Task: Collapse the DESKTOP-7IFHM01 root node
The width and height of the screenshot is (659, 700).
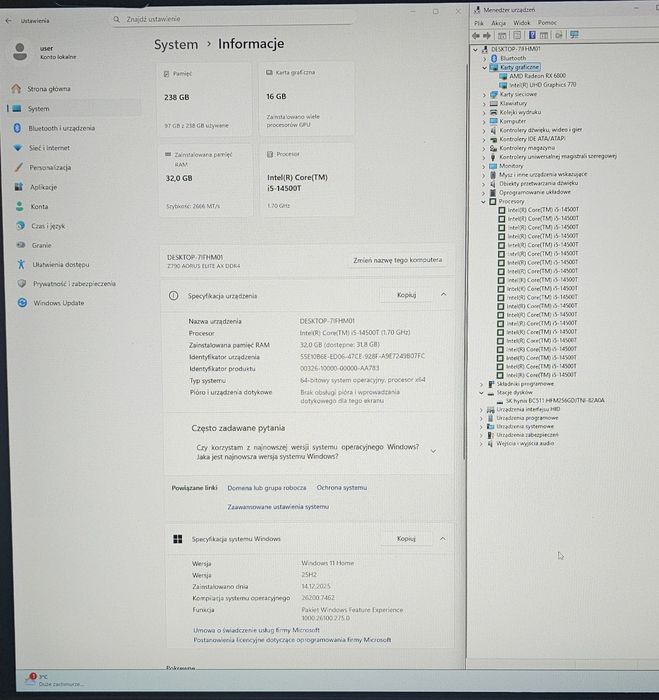Action: 476,49
